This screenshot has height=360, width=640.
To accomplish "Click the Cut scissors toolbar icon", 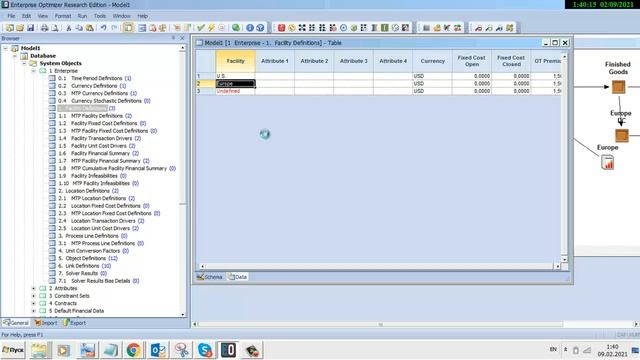I will click(69, 28).
